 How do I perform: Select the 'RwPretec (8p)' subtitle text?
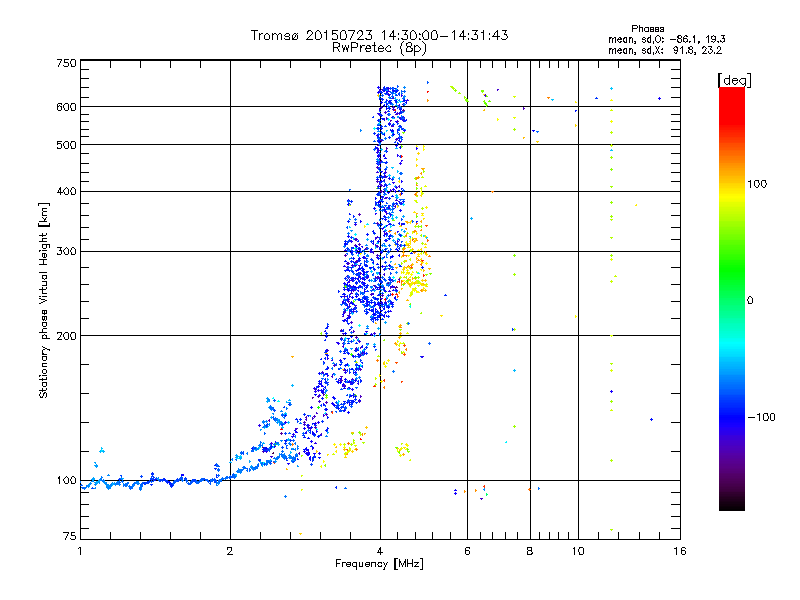tap(379, 48)
